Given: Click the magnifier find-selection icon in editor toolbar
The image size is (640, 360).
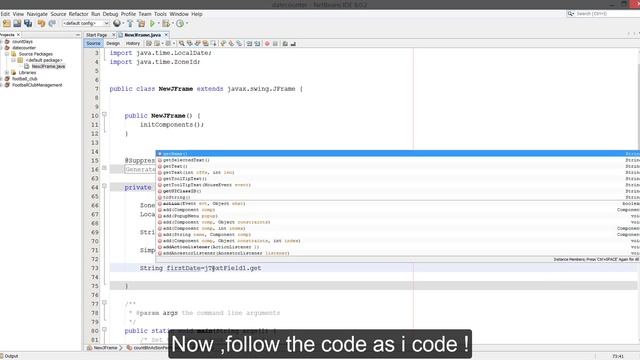Looking at the screenshot, I should [x=182, y=43].
